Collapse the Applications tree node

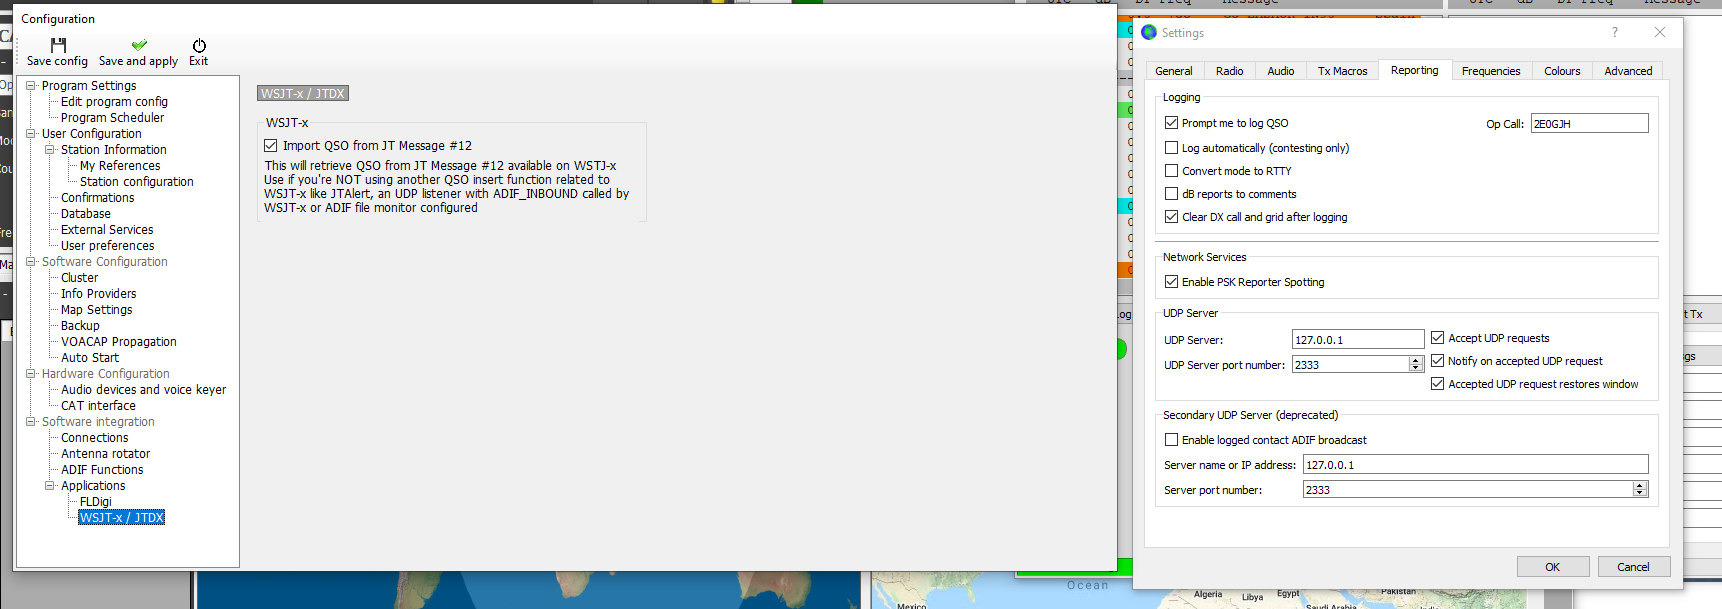(50, 486)
